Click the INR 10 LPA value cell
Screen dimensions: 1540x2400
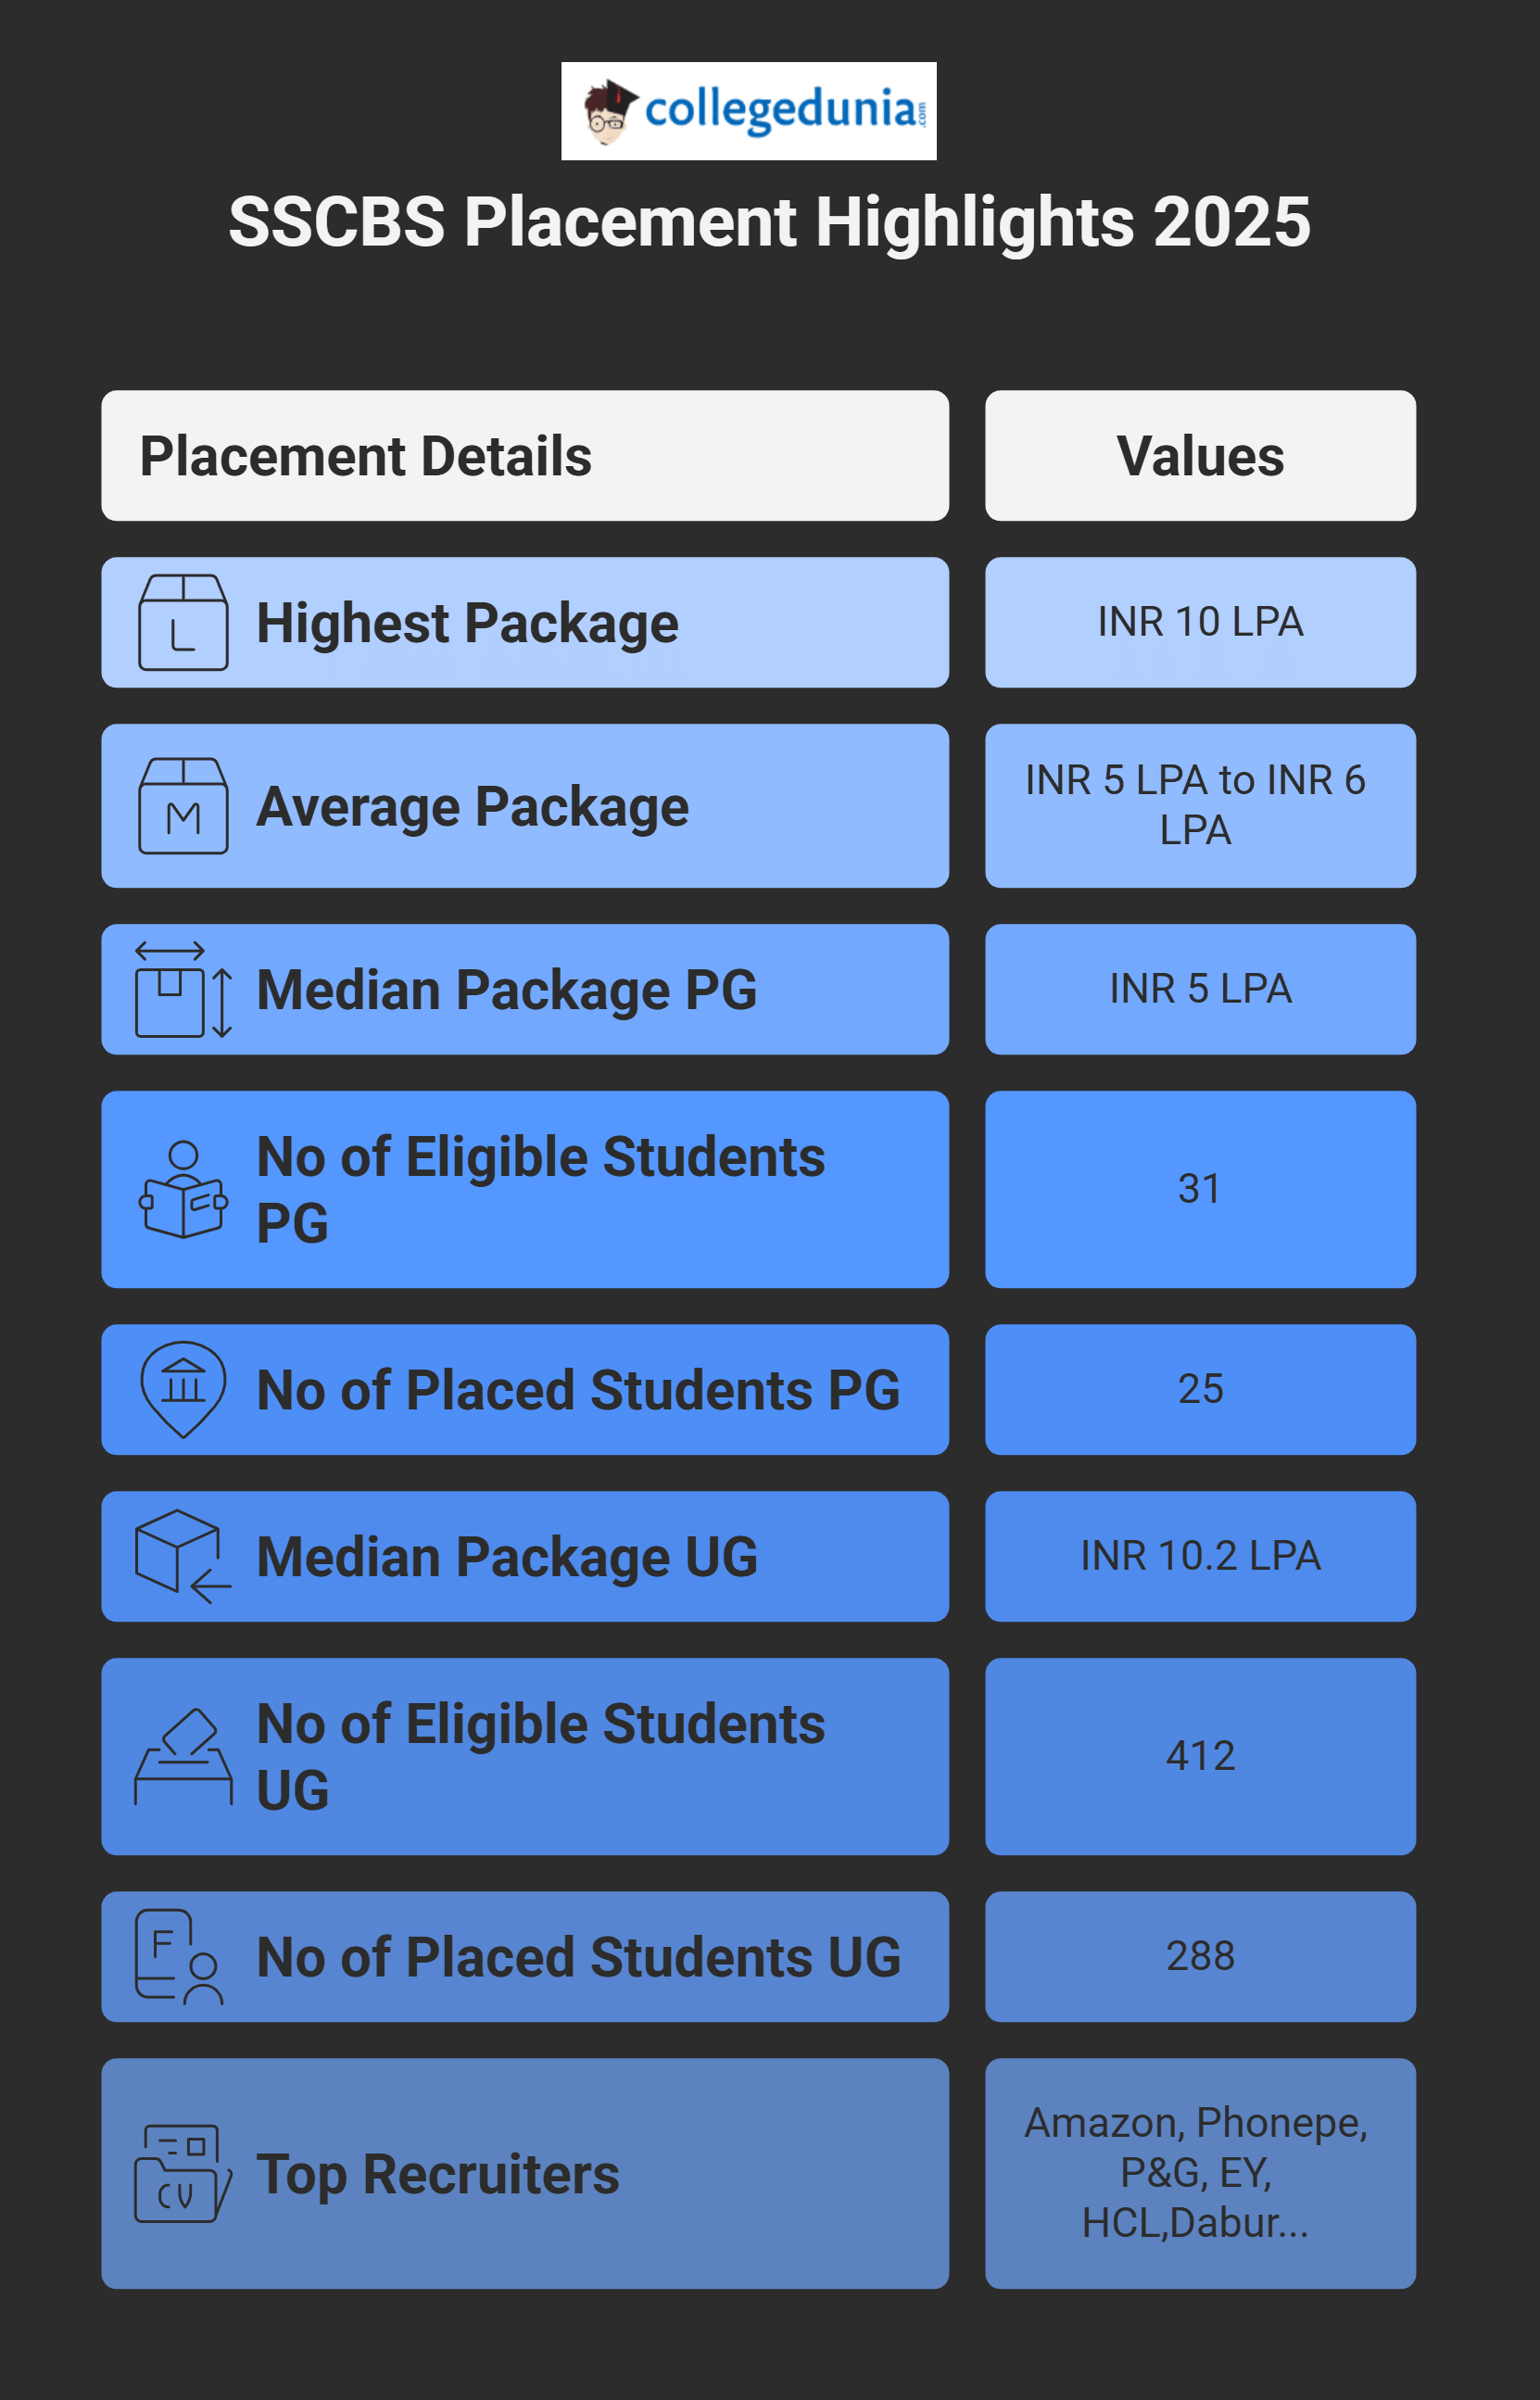[1200, 622]
